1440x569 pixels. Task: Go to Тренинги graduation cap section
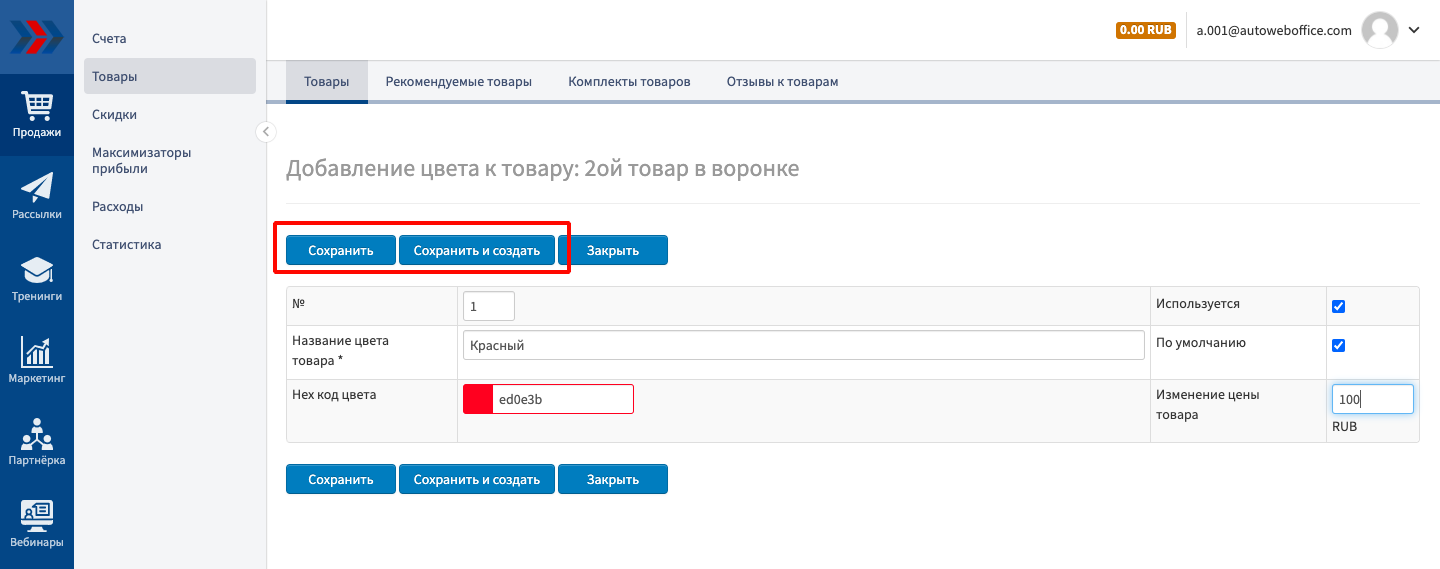pos(37,279)
